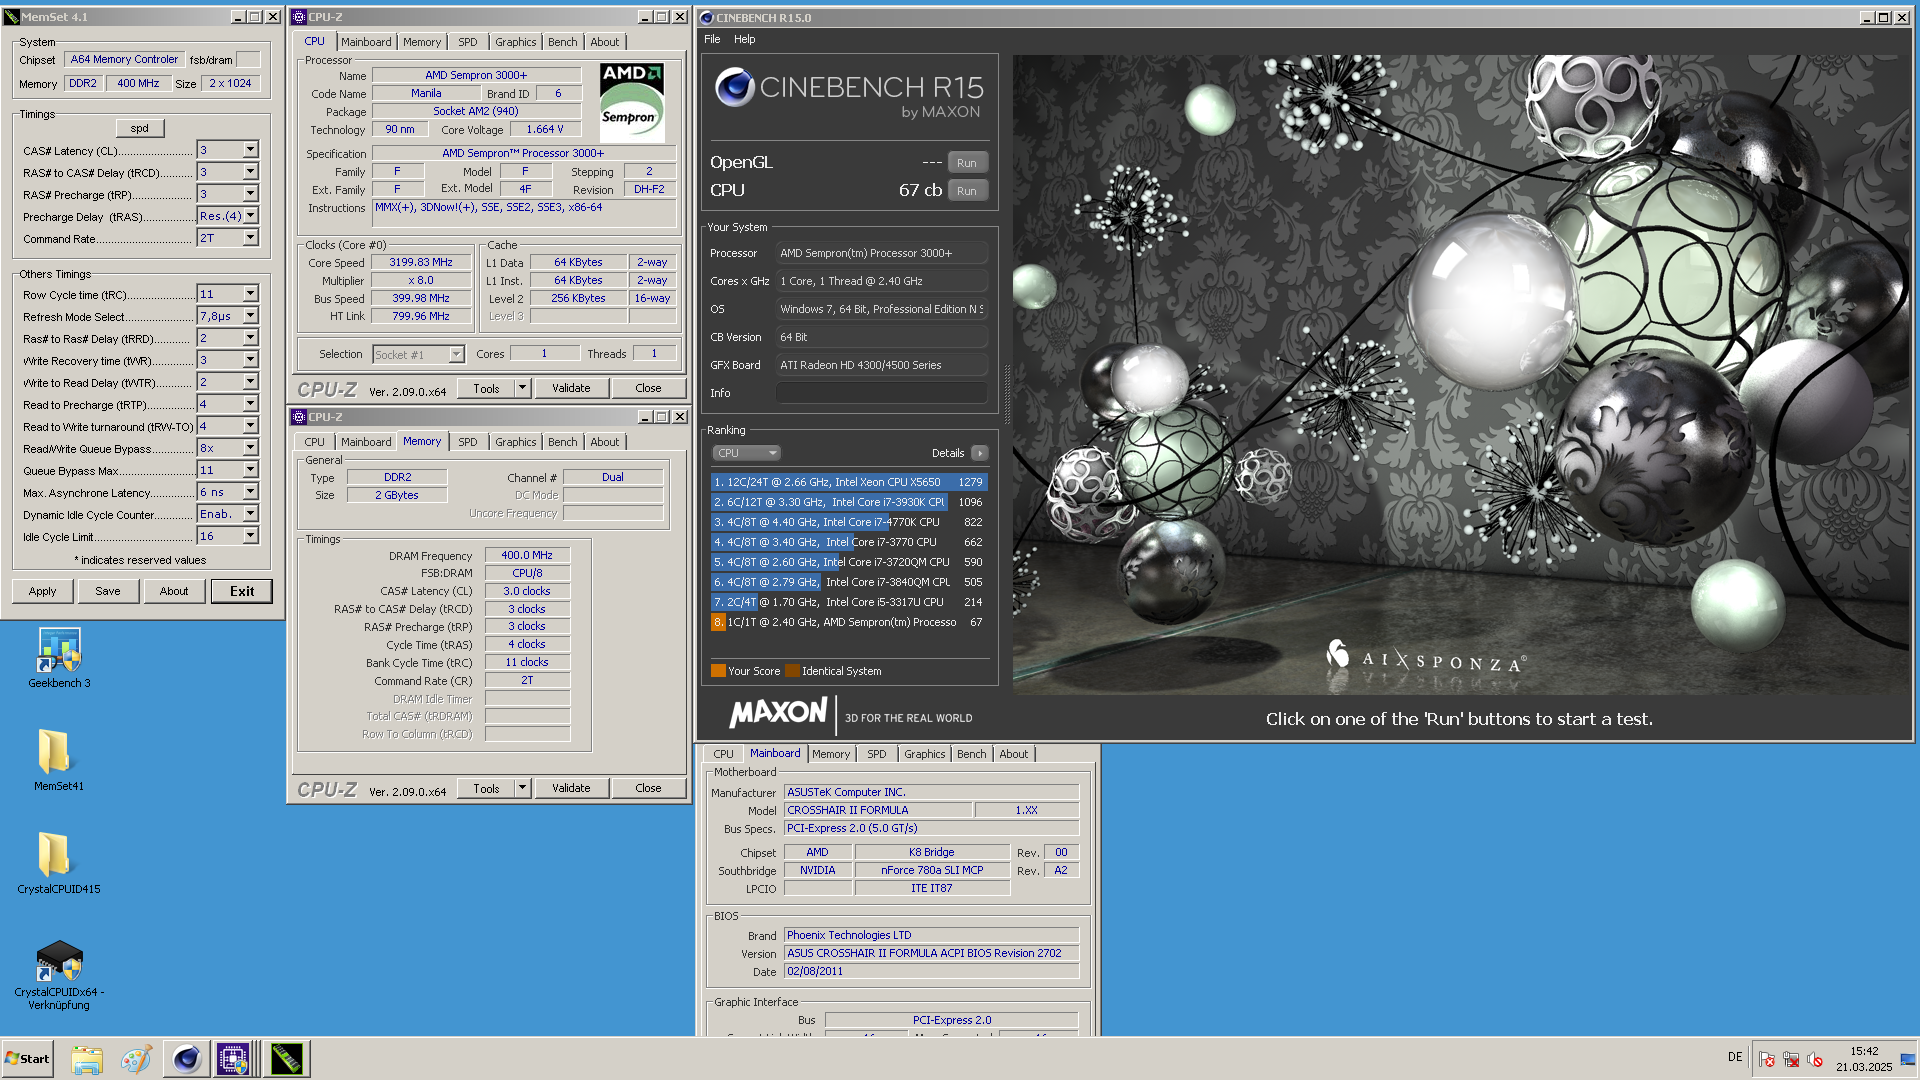The image size is (1920, 1080).
Task: Click the network tray icon
Action: [x=1791, y=1060]
